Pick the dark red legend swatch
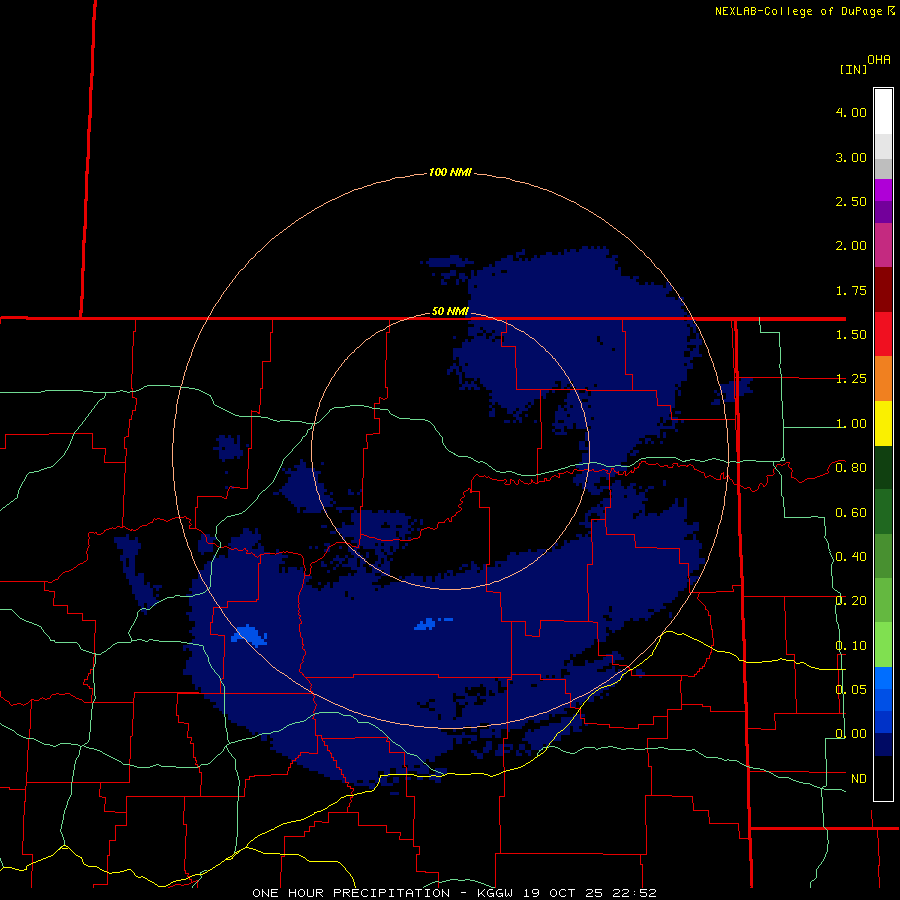The image size is (900, 900). pyautogui.click(x=883, y=290)
